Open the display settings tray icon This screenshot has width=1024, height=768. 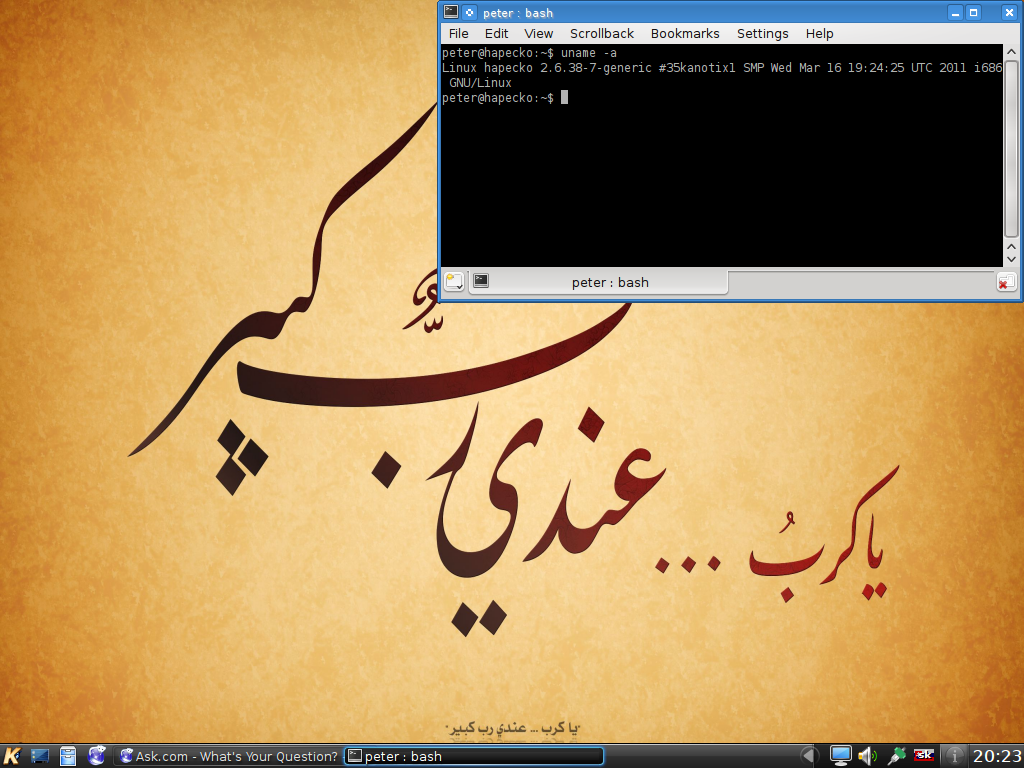[840, 756]
